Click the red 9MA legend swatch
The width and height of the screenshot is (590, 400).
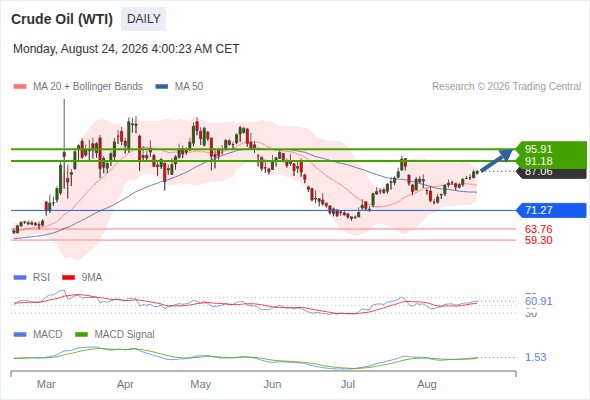pos(68,278)
